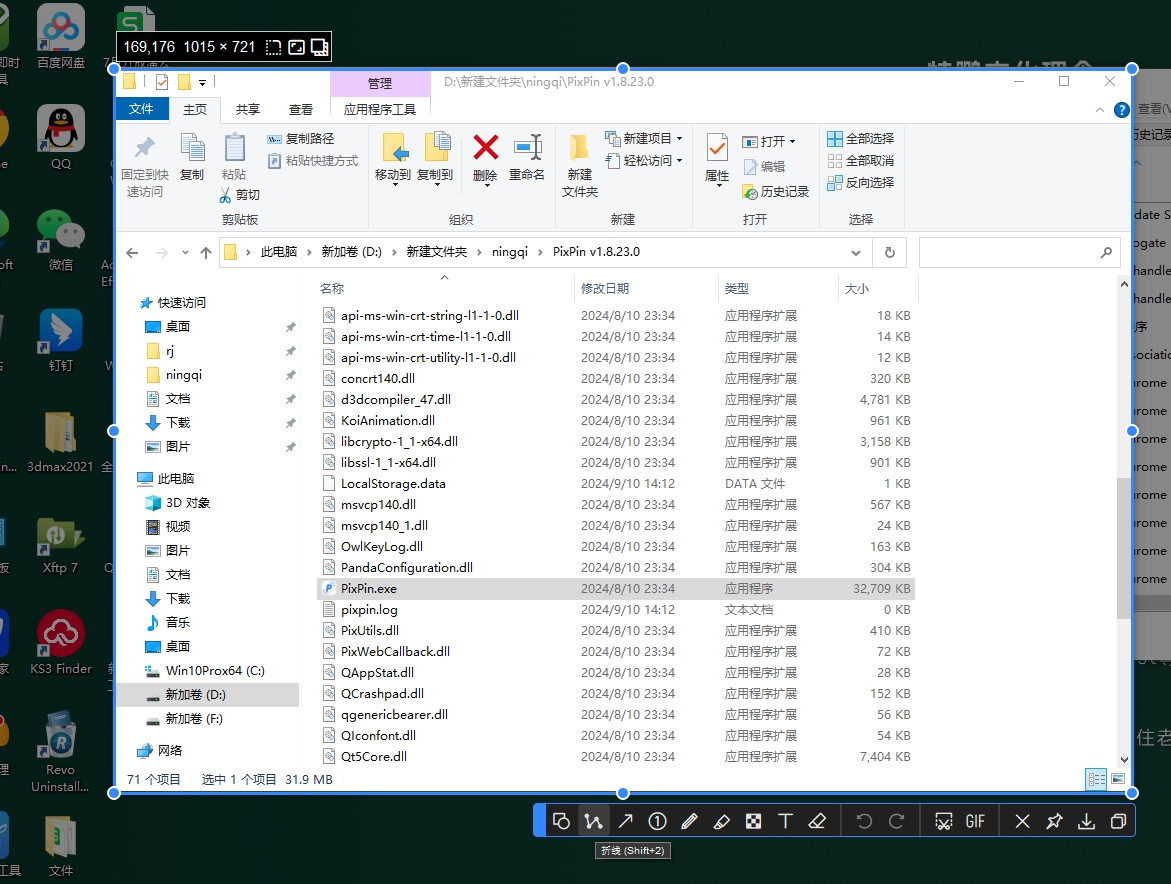Switch to the 主页 ribbon tab
Screen dimensions: 1171x884
pyautogui.click(x=195, y=109)
